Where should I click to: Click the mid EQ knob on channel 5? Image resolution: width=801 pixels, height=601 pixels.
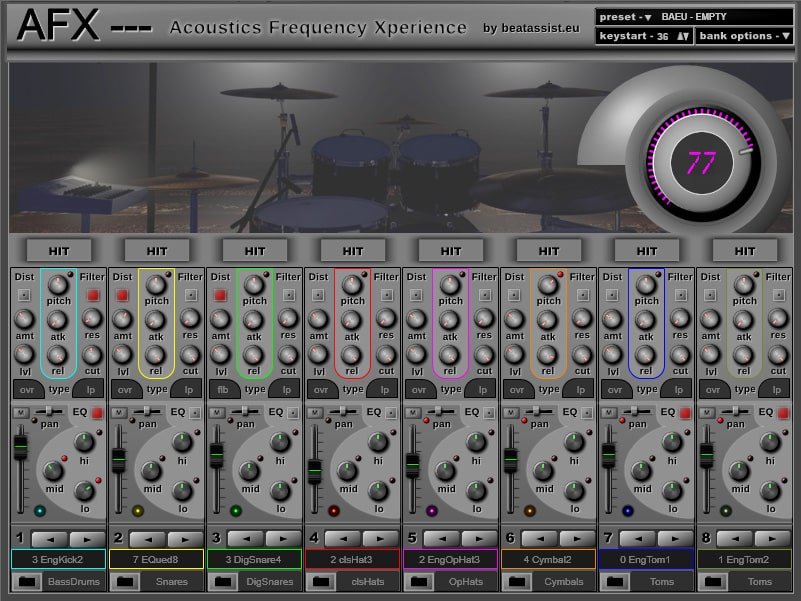[445, 471]
